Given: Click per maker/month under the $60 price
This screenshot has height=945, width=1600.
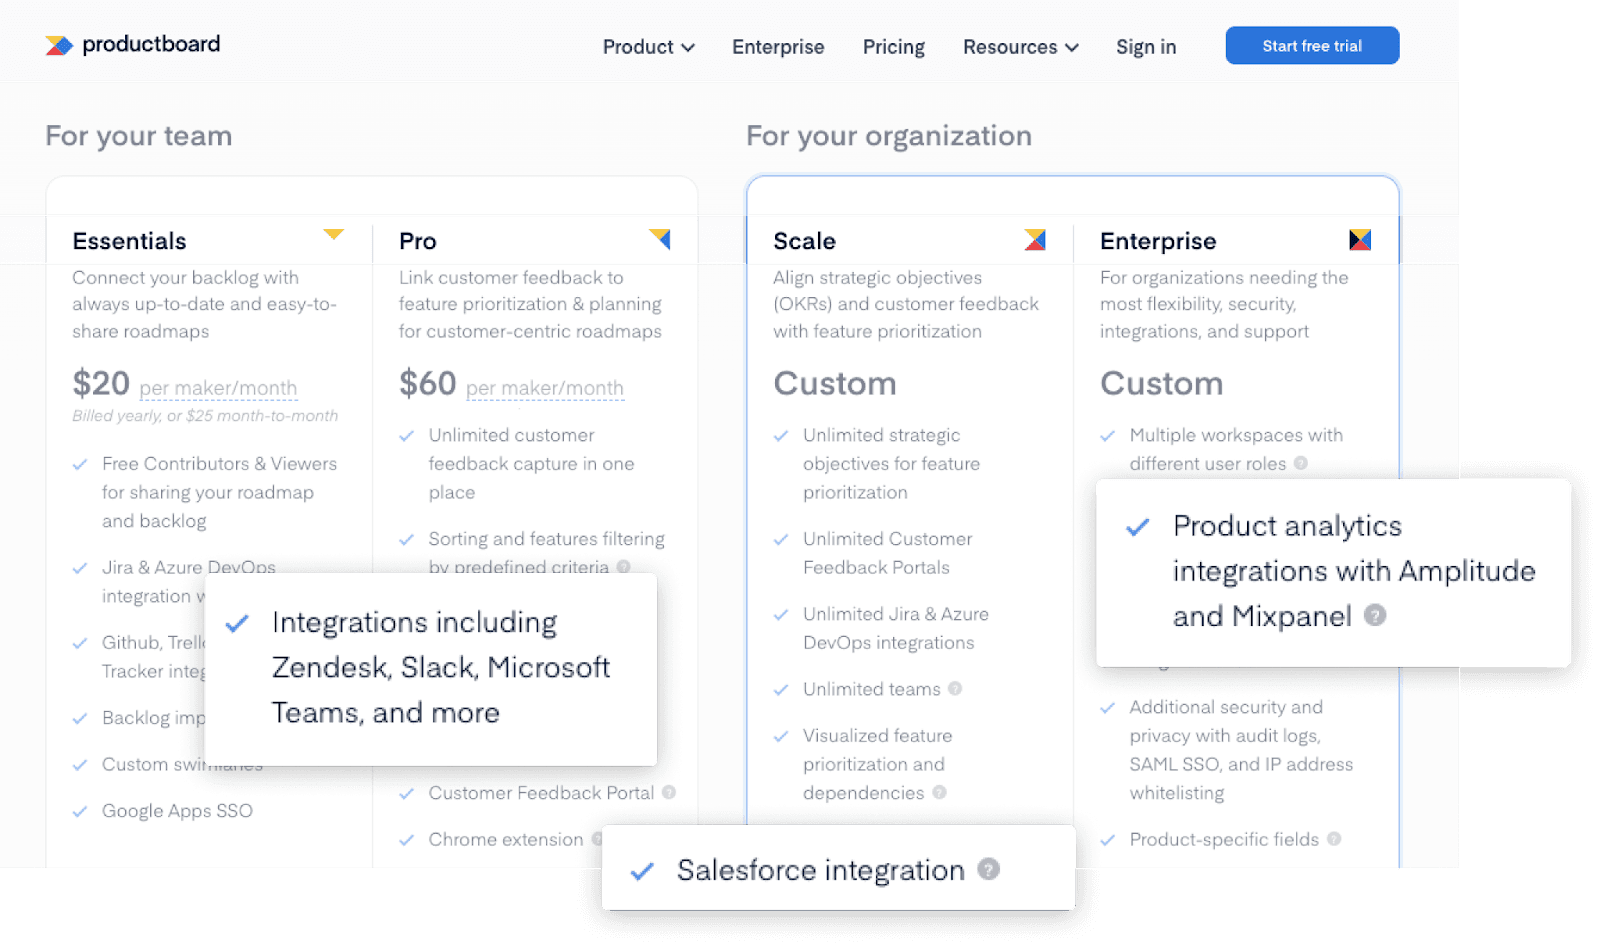Looking at the screenshot, I should (545, 388).
